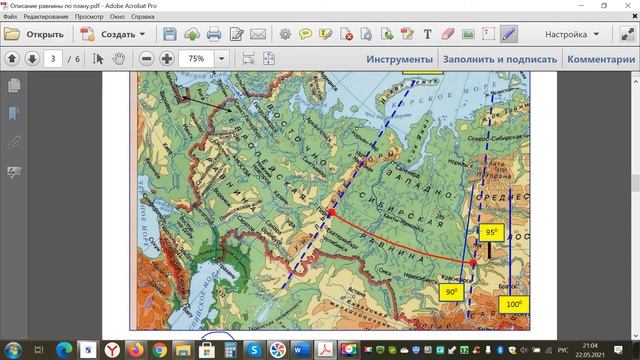Screen dimensions: 640x360
Task: Toggle the highlighted pen markup tool
Action: (x=508, y=34)
